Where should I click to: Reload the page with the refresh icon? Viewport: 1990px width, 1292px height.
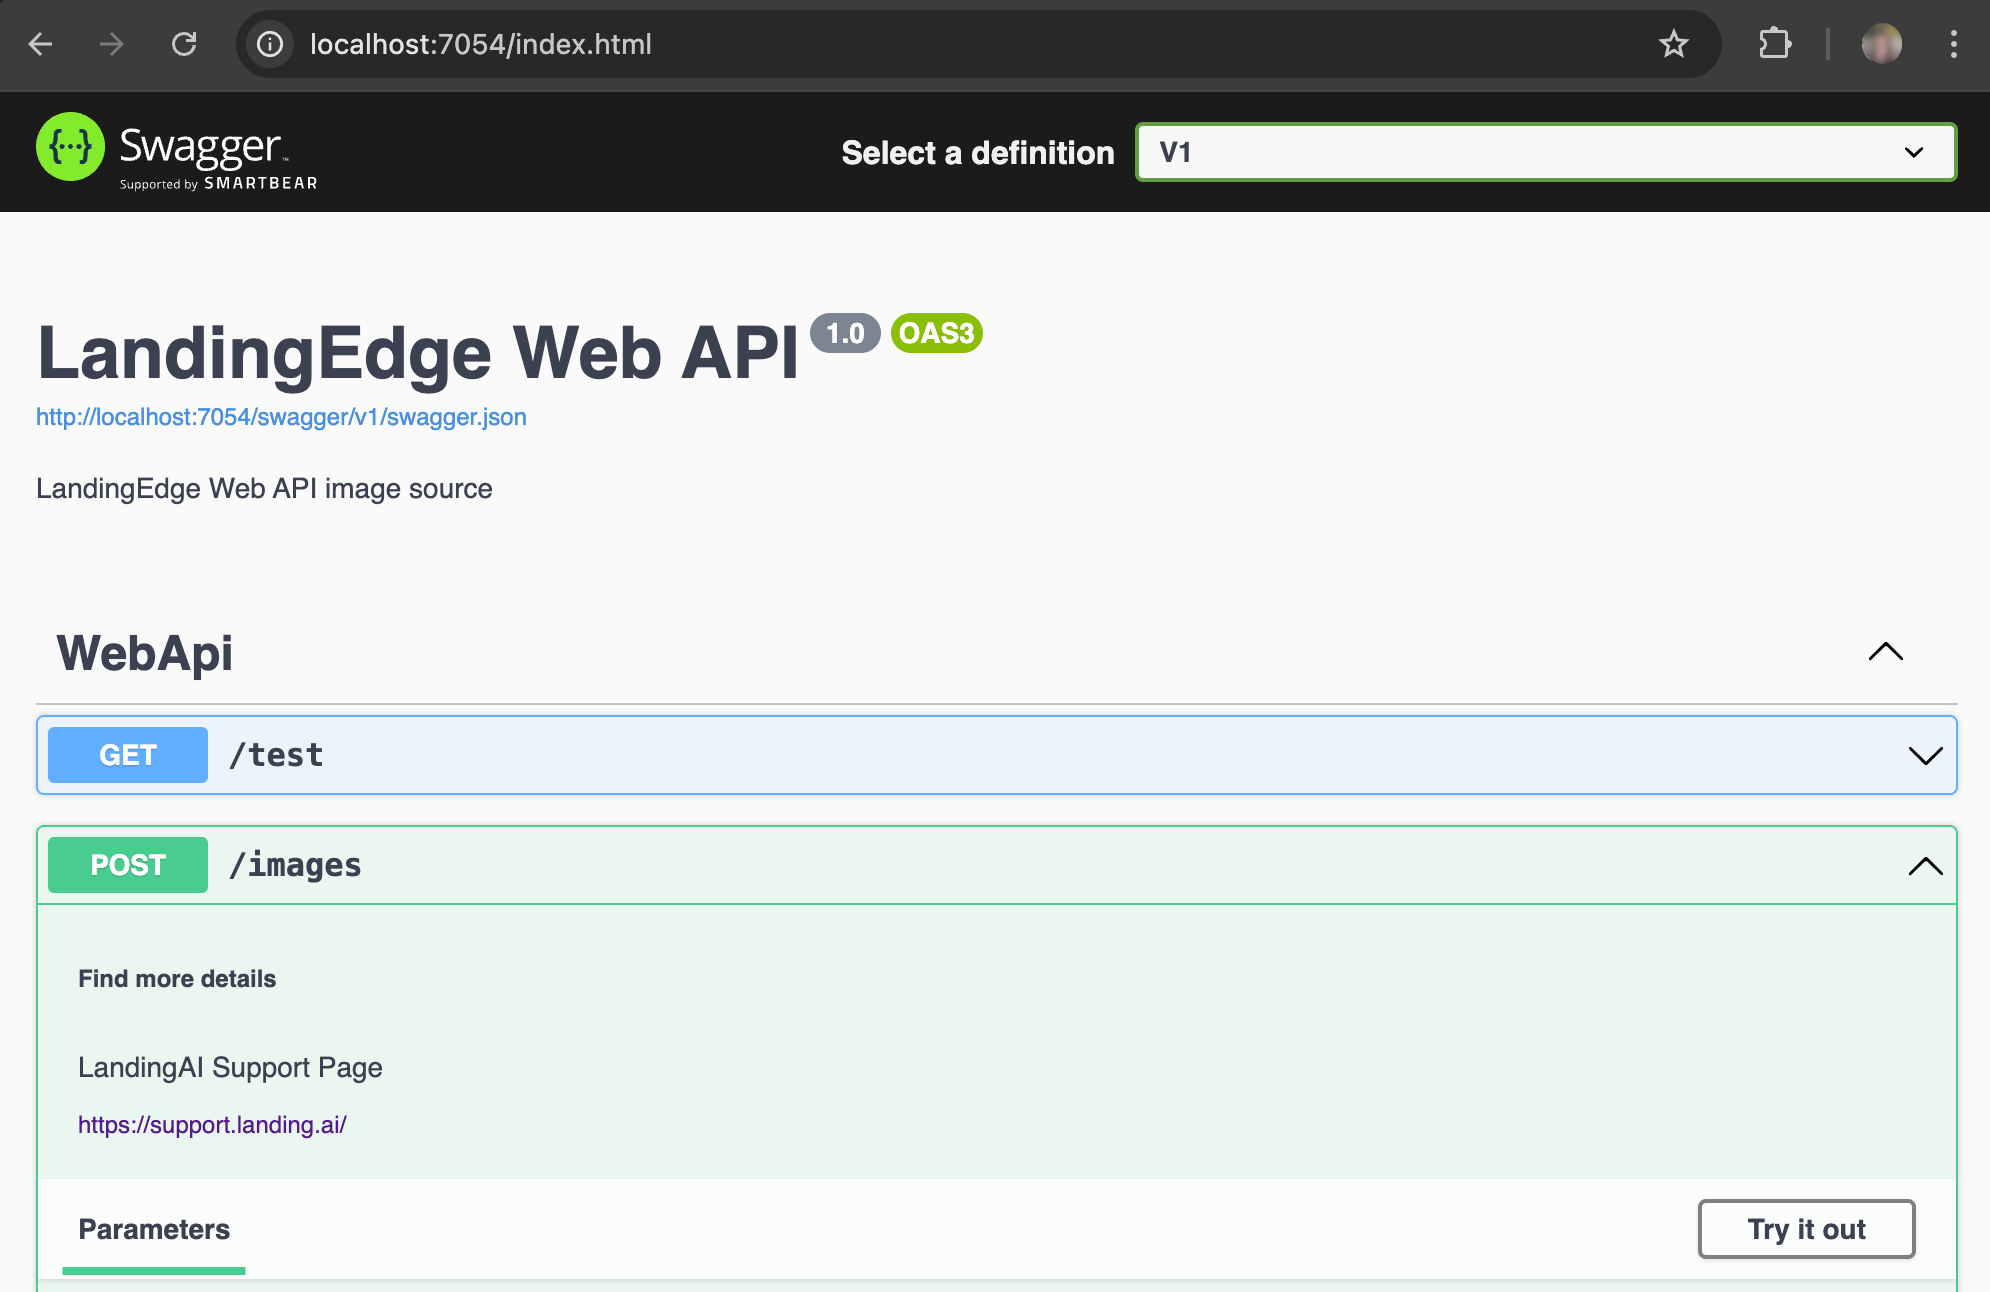[184, 44]
